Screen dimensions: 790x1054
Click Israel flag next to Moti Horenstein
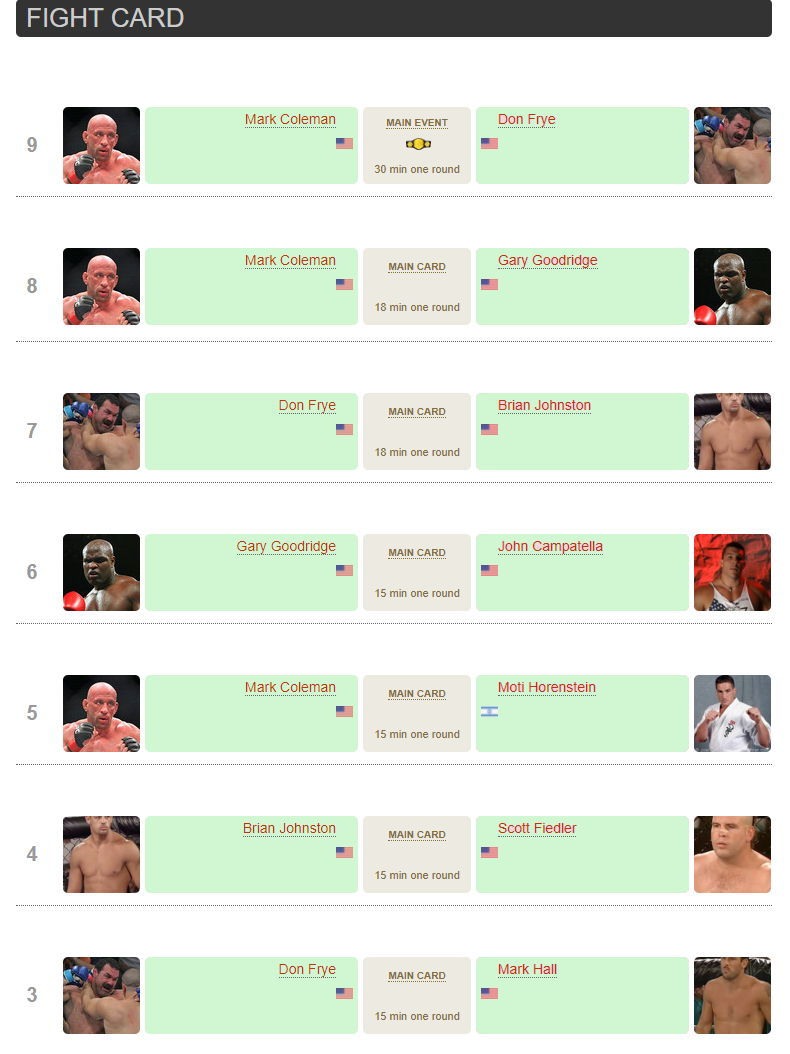click(489, 712)
